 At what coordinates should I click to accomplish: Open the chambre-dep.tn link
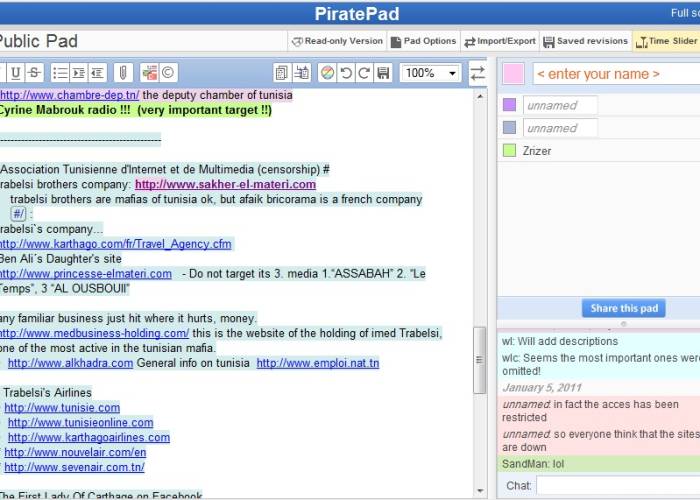(69, 95)
